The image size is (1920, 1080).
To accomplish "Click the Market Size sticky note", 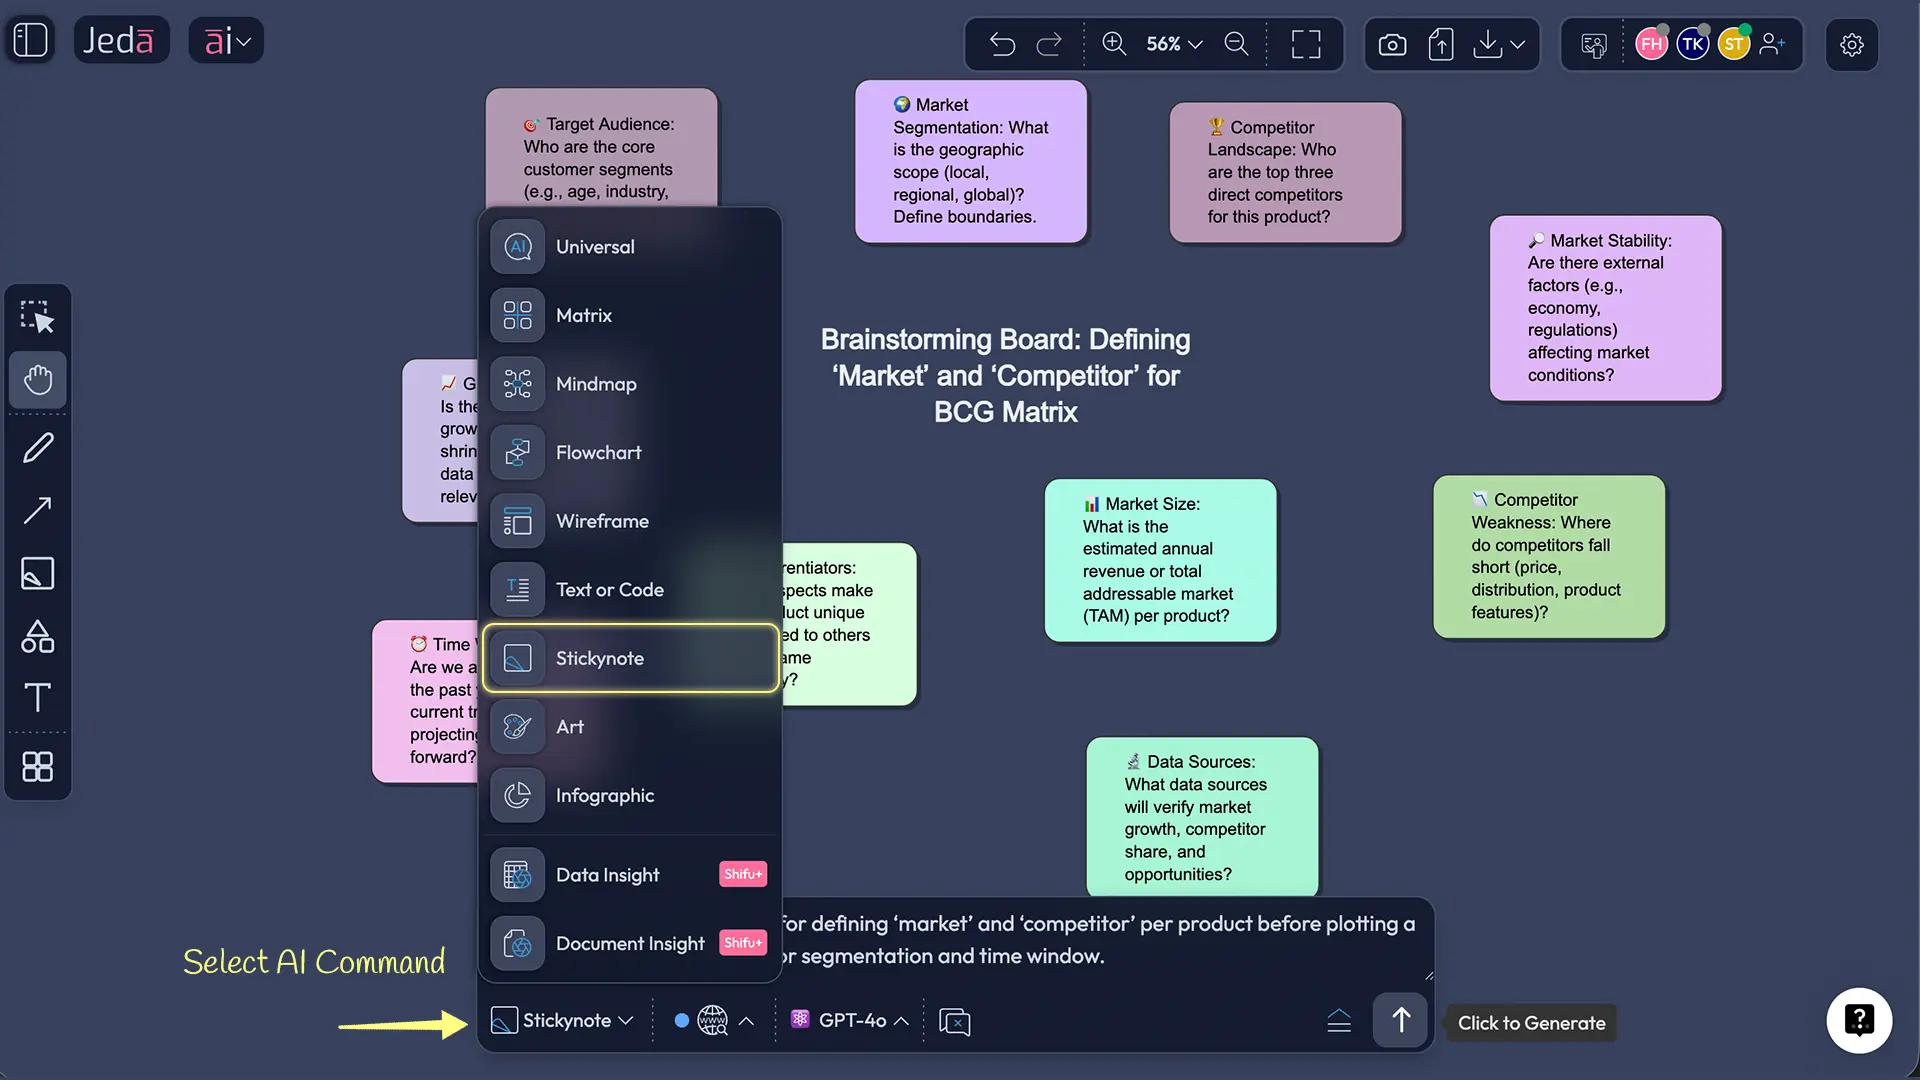I will (1160, 560).
